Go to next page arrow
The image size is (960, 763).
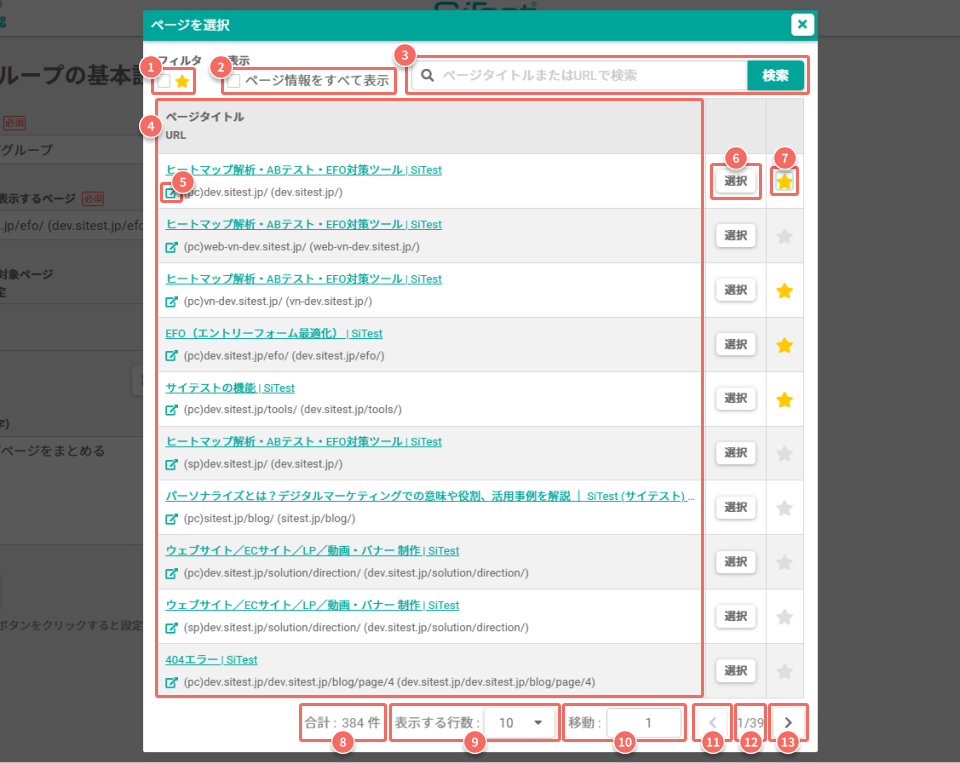tap(788, 723)
